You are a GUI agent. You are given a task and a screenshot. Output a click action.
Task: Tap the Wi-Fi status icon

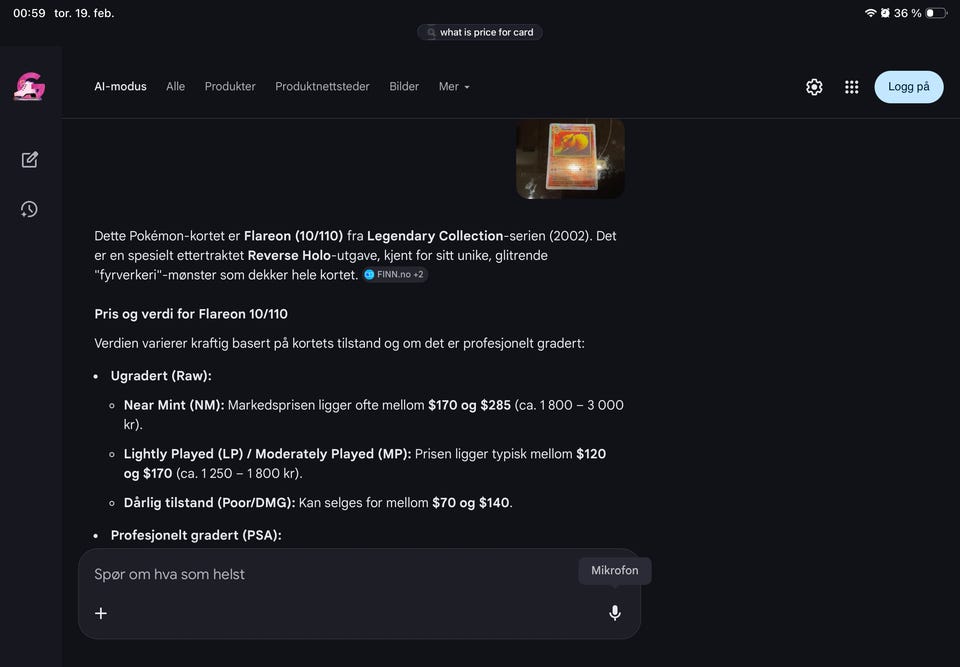(x=870, y=13)
